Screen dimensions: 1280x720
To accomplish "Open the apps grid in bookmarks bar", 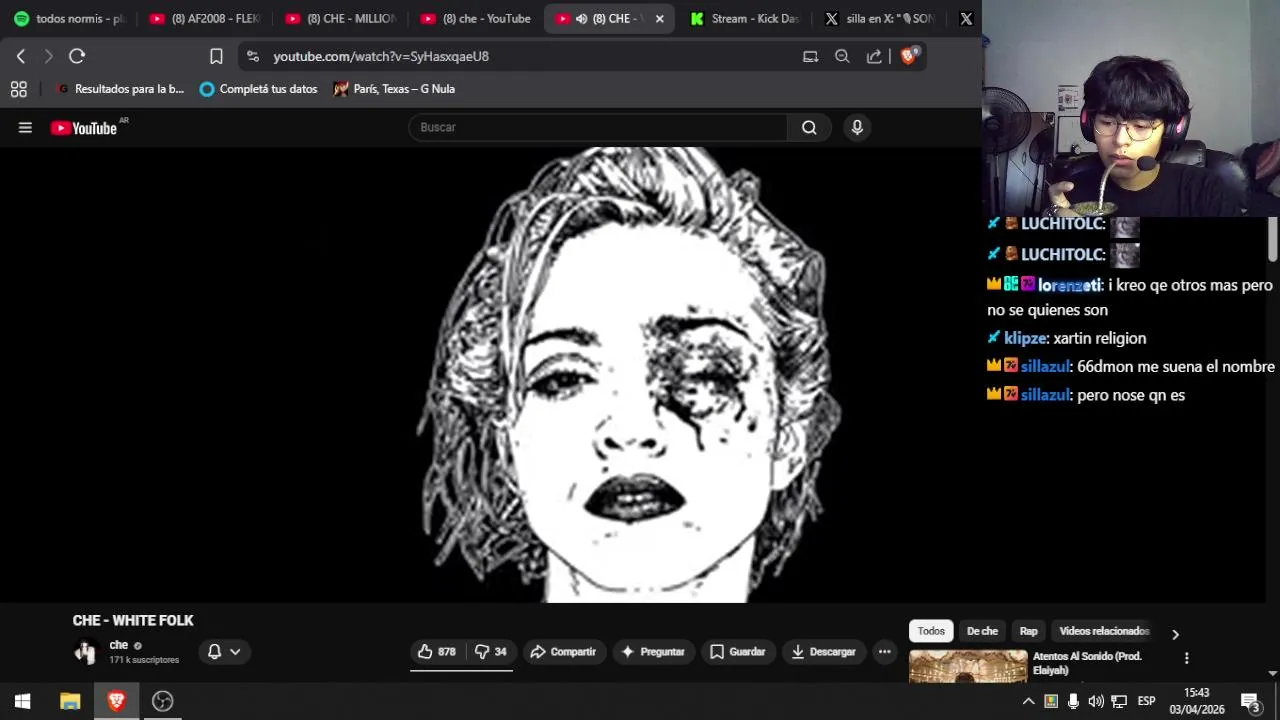I will pos(18,89).
